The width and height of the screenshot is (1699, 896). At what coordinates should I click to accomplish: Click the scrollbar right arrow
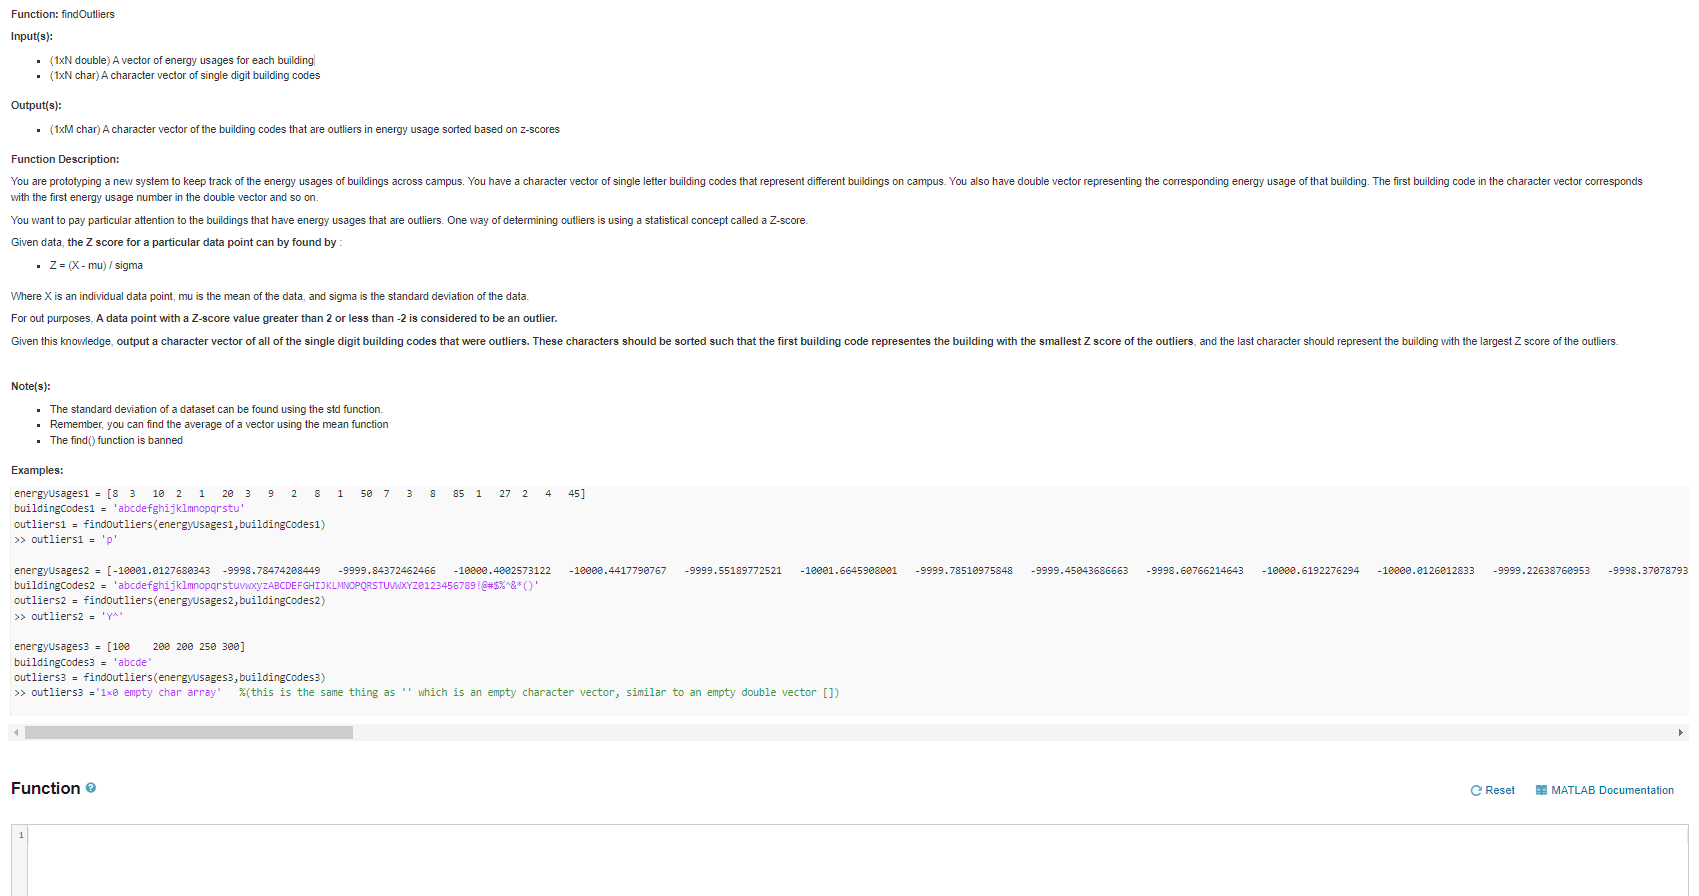1680,732
